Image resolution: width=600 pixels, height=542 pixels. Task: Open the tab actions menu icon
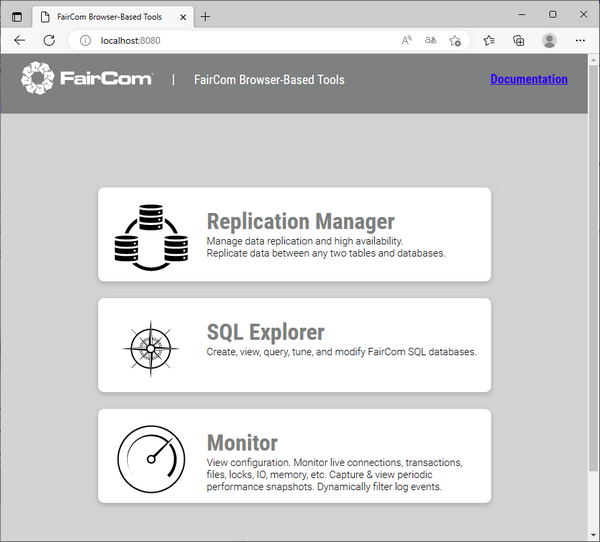(17, 17)
